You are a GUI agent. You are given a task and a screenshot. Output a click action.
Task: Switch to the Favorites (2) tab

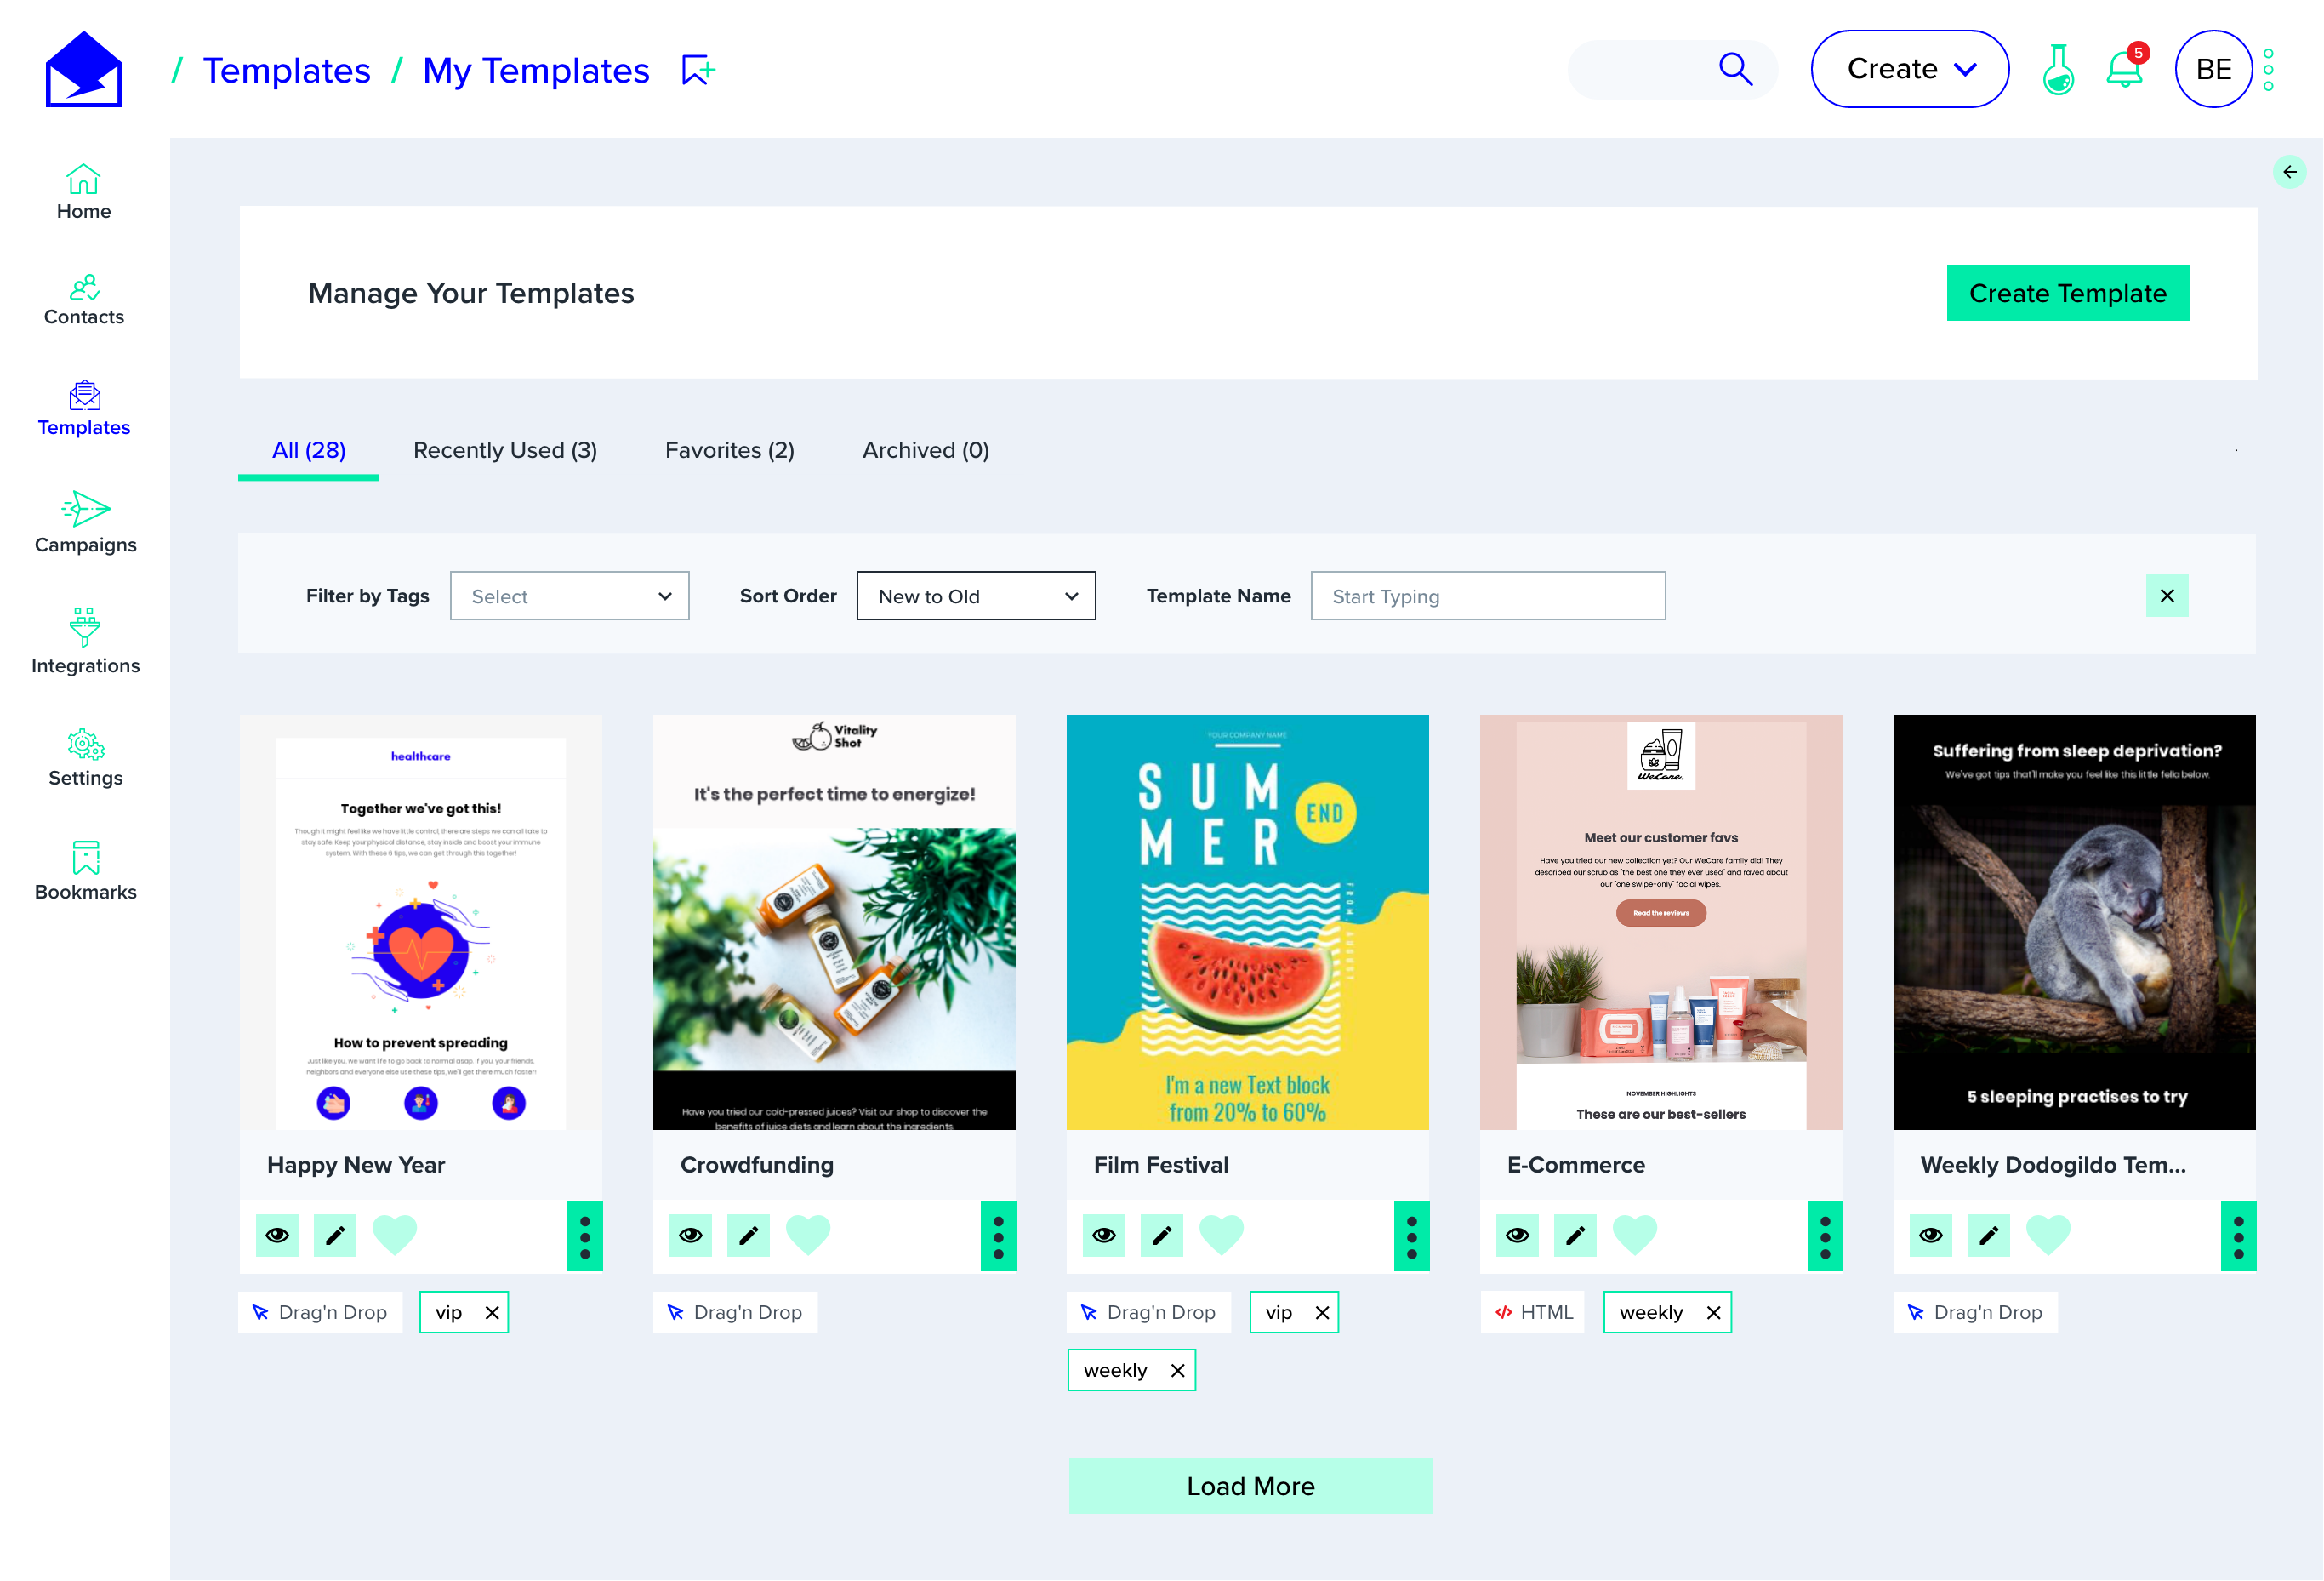(729, 450)
